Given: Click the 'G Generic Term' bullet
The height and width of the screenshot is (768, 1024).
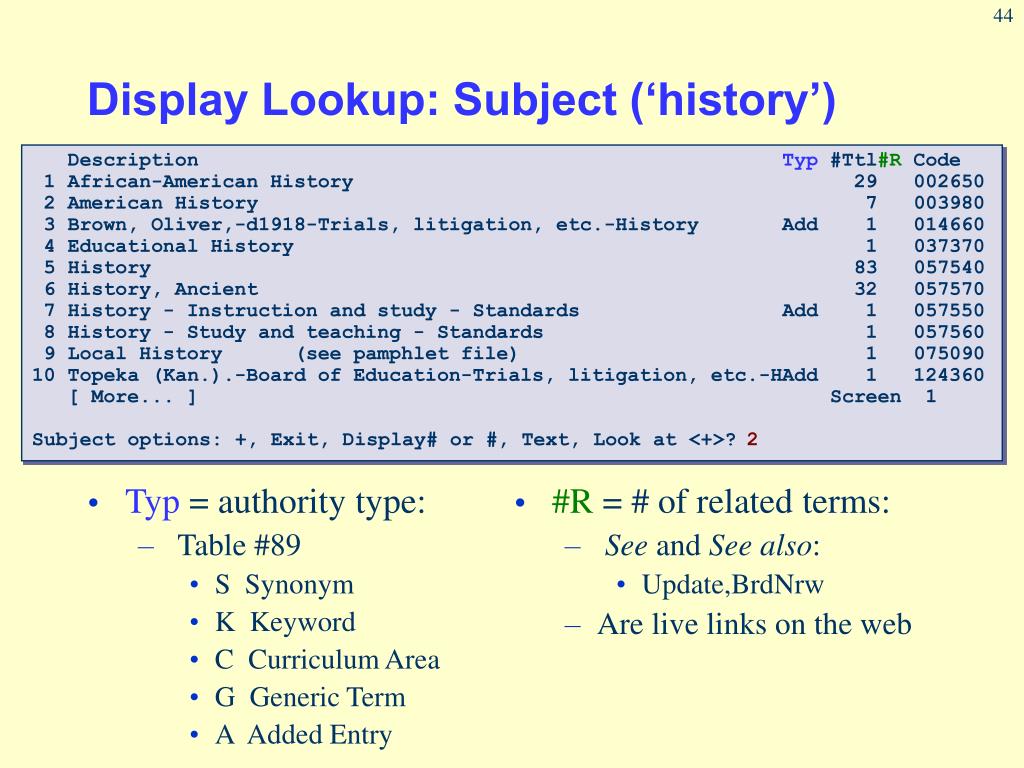Looking at the screenshot, I should [x=310, y=697].
